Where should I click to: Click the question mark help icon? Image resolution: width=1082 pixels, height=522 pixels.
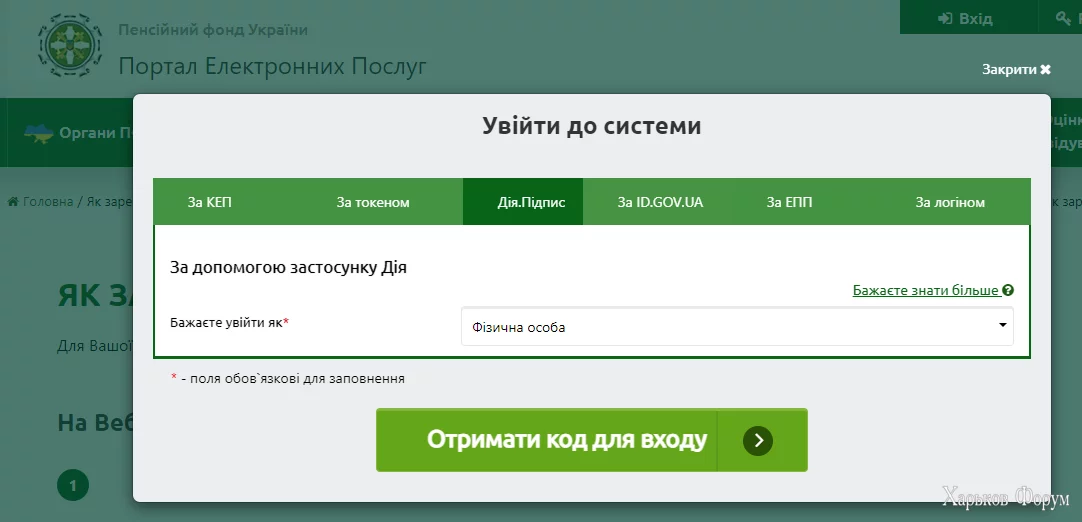click(1008, 290)
